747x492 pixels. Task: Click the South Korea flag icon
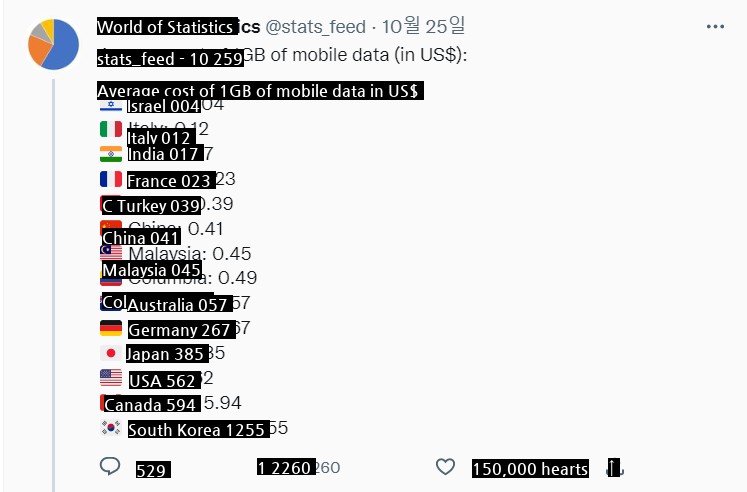[110, 428]
